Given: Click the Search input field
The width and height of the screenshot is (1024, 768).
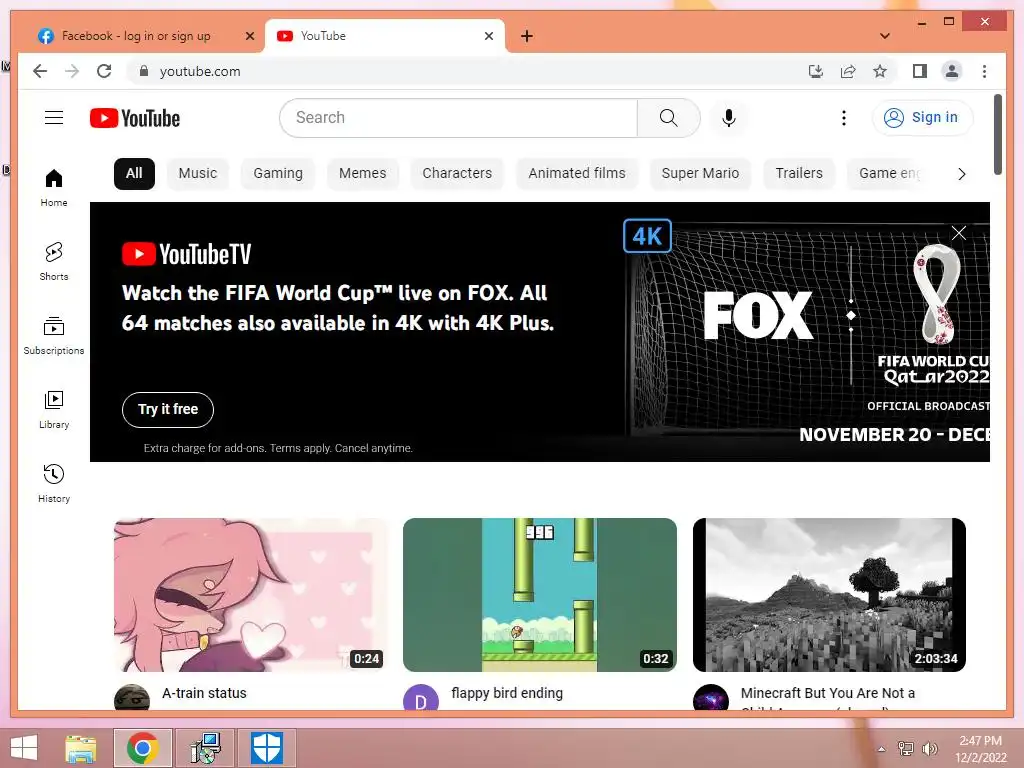Looking at the screenshot, I should coord(458,118).
